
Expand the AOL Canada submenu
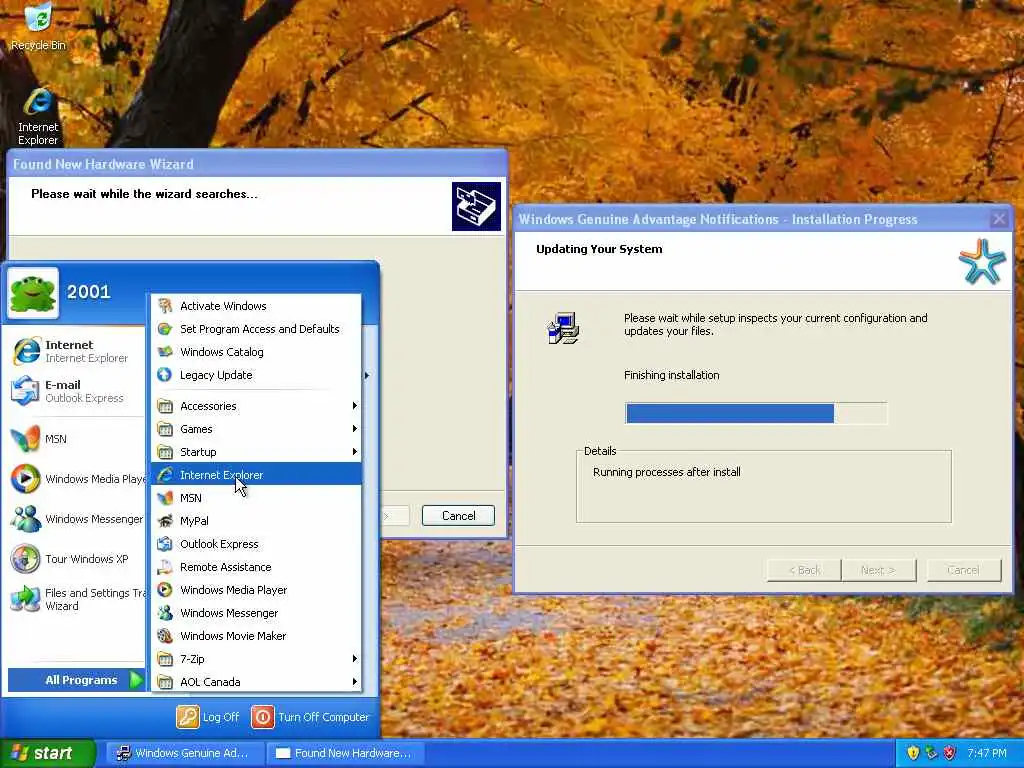pyautogui.click(x=256, y=682)
